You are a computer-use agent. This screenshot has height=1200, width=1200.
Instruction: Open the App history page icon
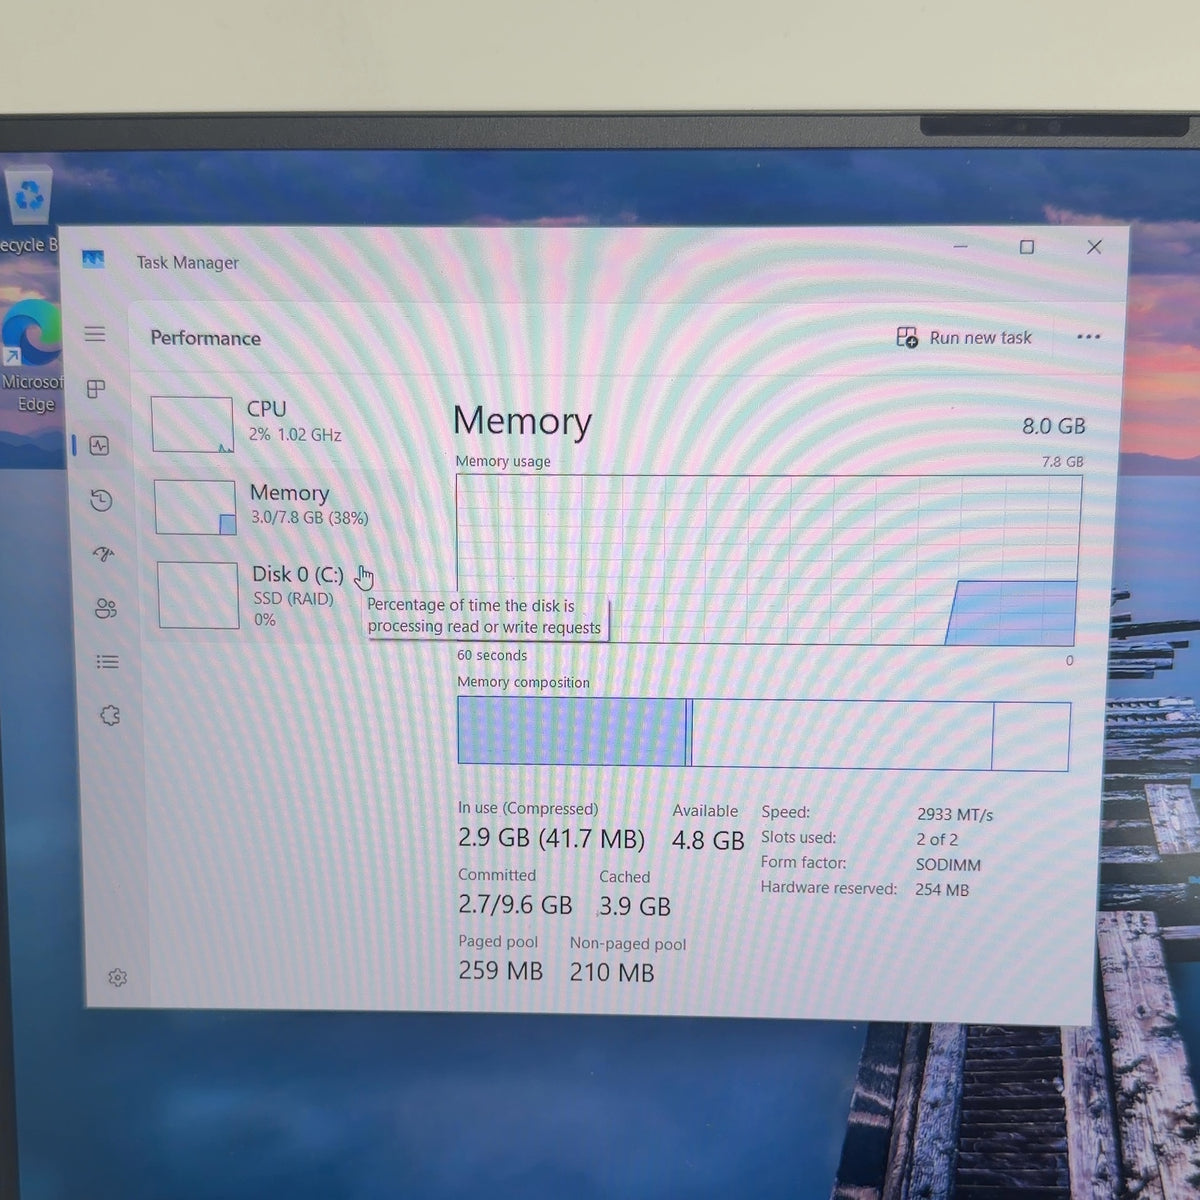[x=101, y=500]
